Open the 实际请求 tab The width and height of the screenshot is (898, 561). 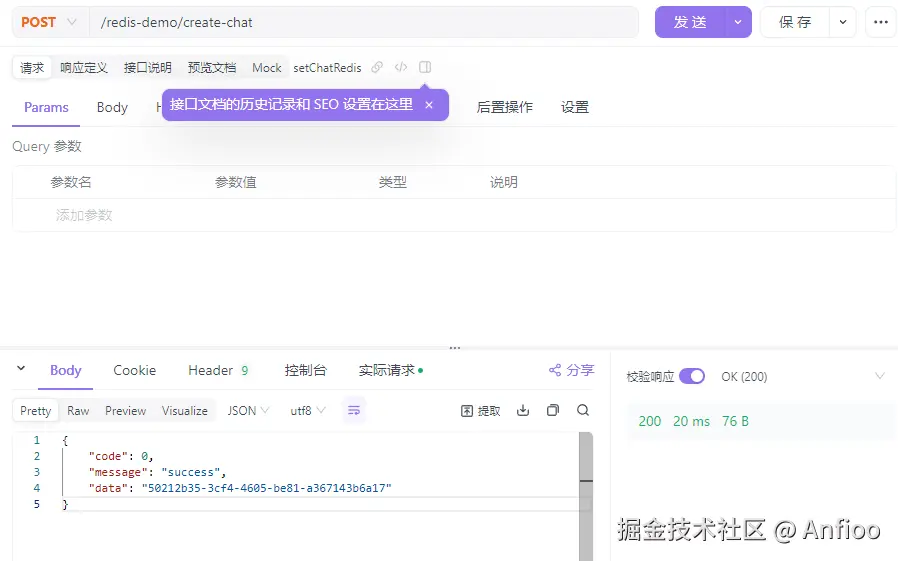(x=391, y=370)
